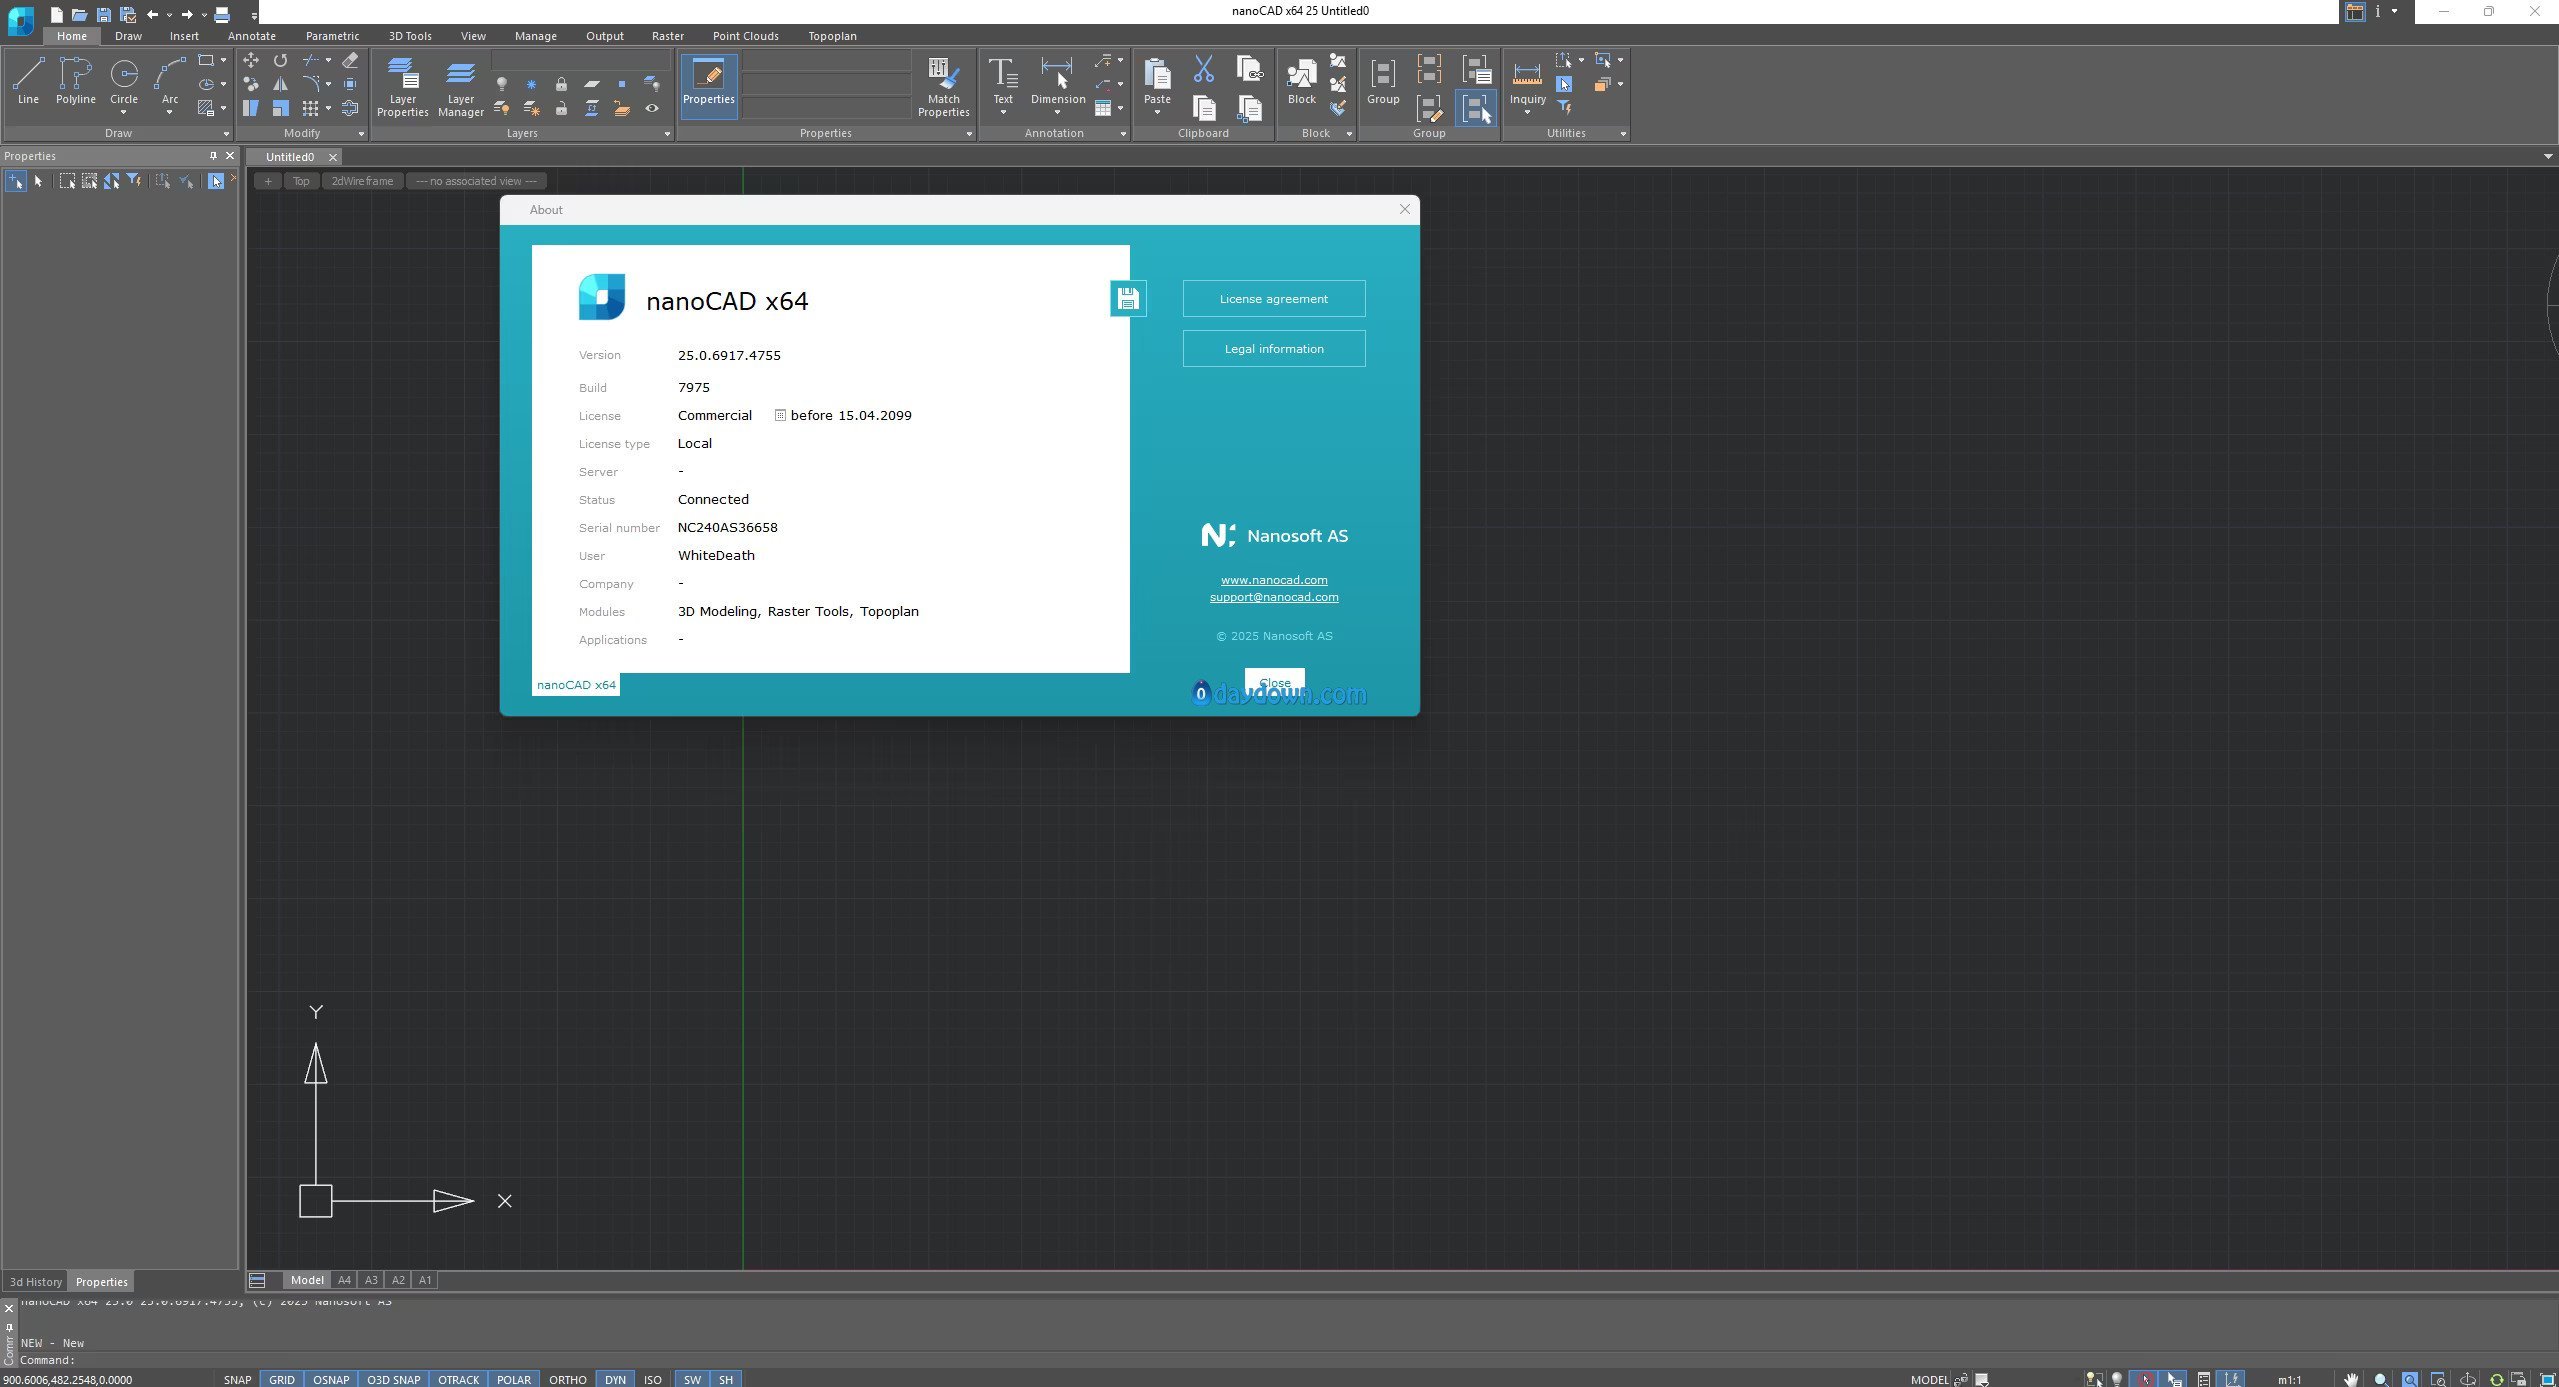Image resolution: width=2559 pixels, height=1387 pixels.
Task: Click the Quick Select filter icon in Utilities panel
Action: [1565, 107]
